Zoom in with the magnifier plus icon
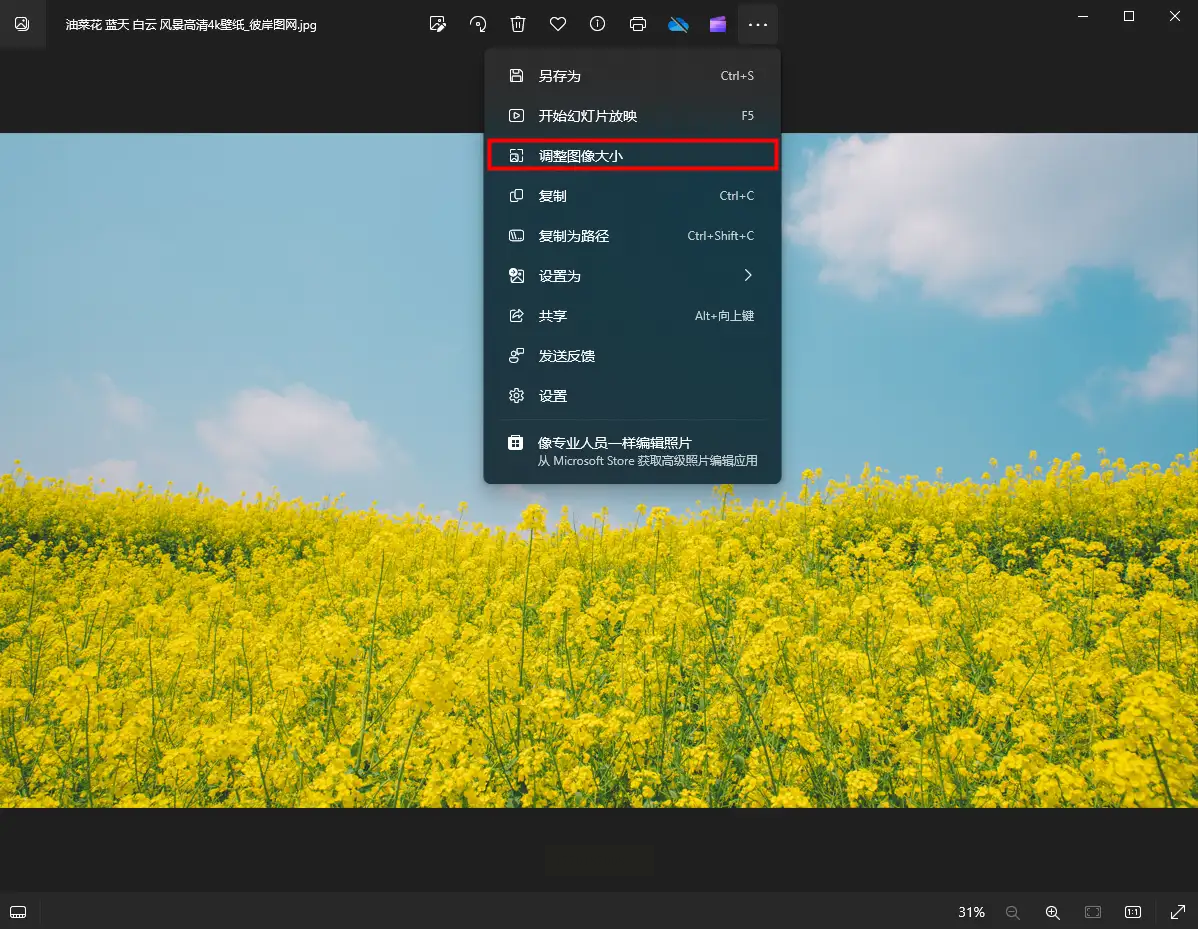This screenshot has height=929, width=1198. (1052, 912)
